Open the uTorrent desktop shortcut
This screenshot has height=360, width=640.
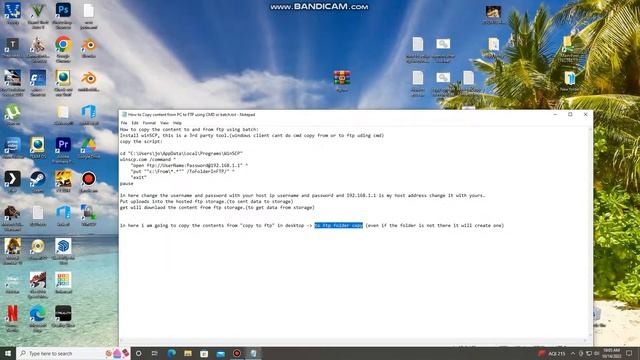[x=13, y=115]
